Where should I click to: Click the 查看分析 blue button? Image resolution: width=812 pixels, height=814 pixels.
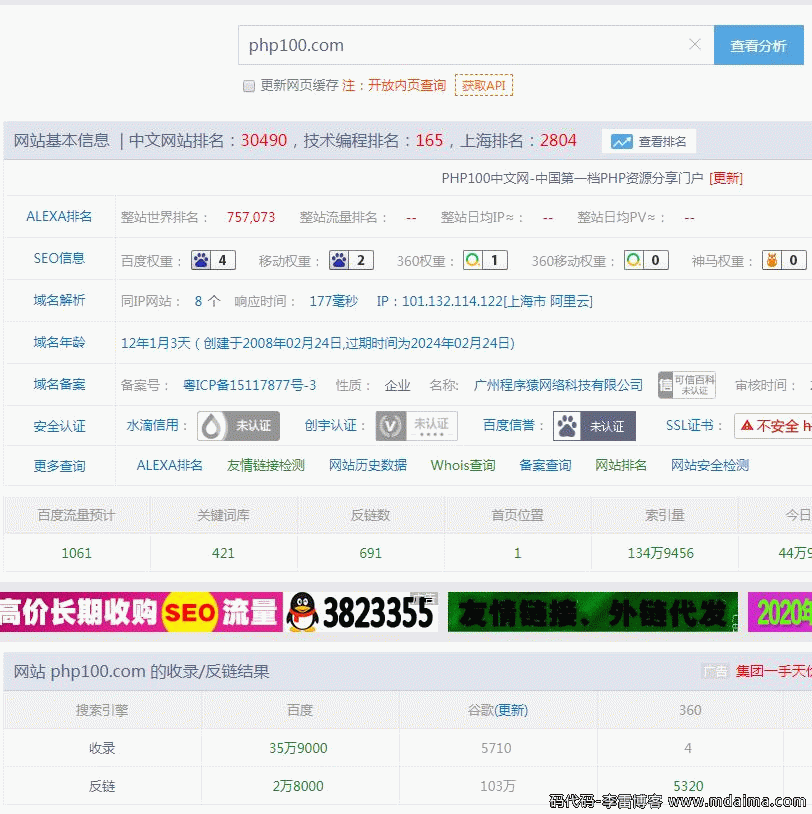click(759, 44)
